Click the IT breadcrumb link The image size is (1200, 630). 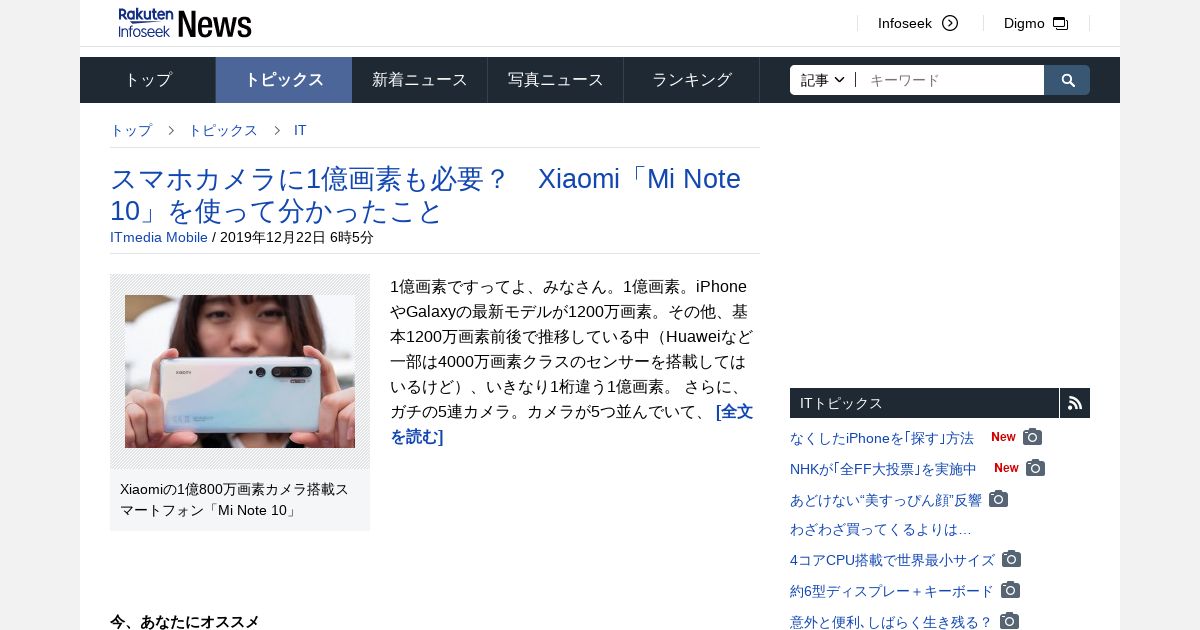click(300, 130)
